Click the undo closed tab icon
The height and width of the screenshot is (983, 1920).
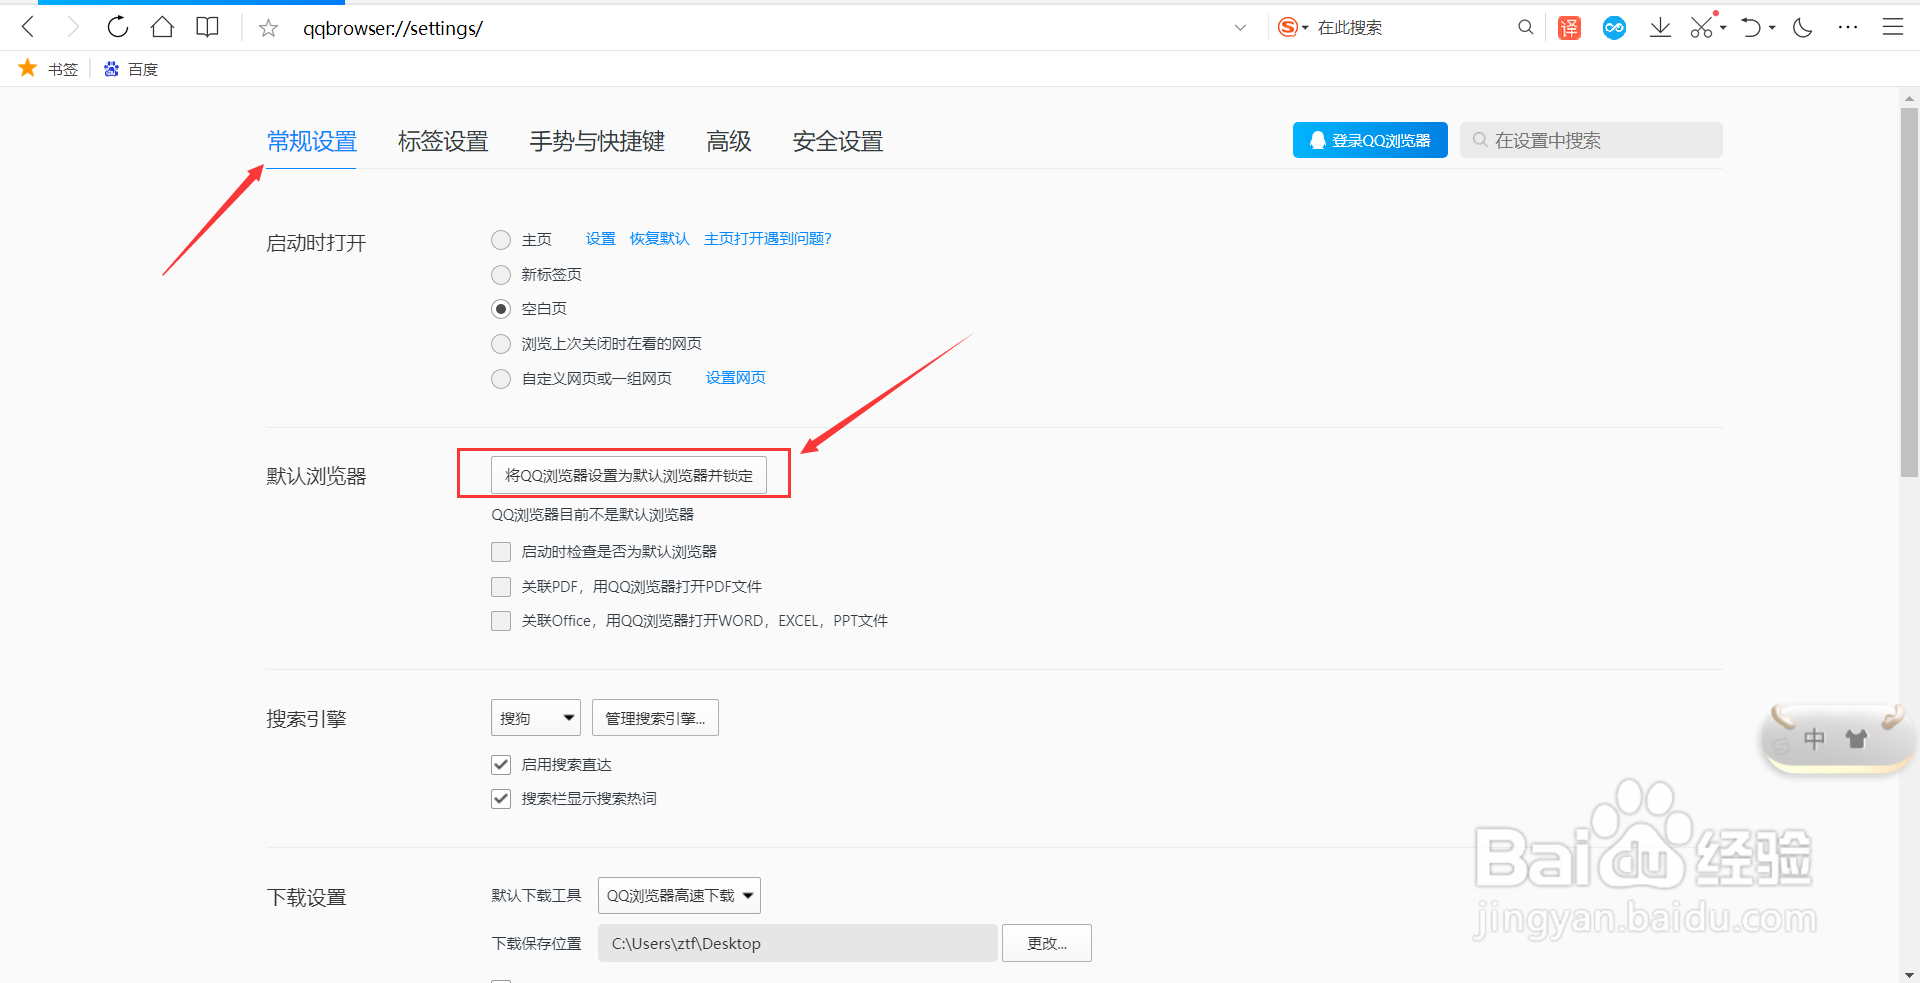(x=1750, y=27)
